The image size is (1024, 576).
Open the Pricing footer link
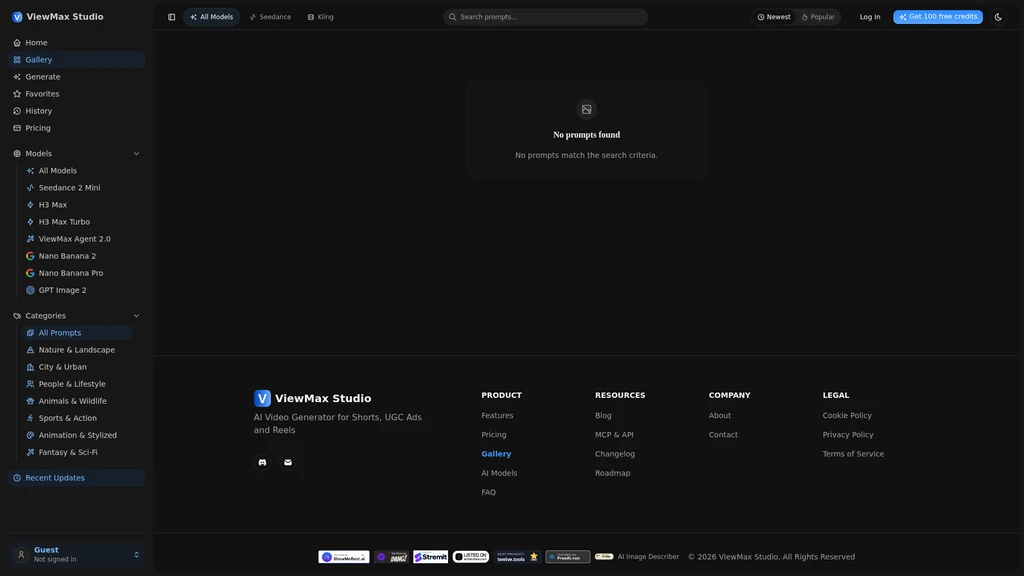pyautogui.click(x=494, y=434)
